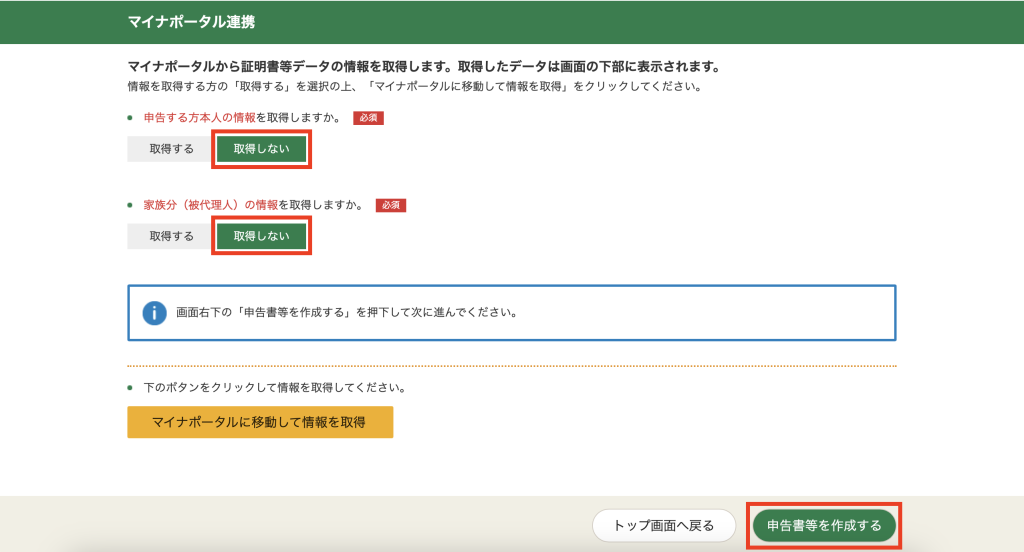Click the 下のボタンをクリックして情報を取得 instruction text

coord(274,387)
